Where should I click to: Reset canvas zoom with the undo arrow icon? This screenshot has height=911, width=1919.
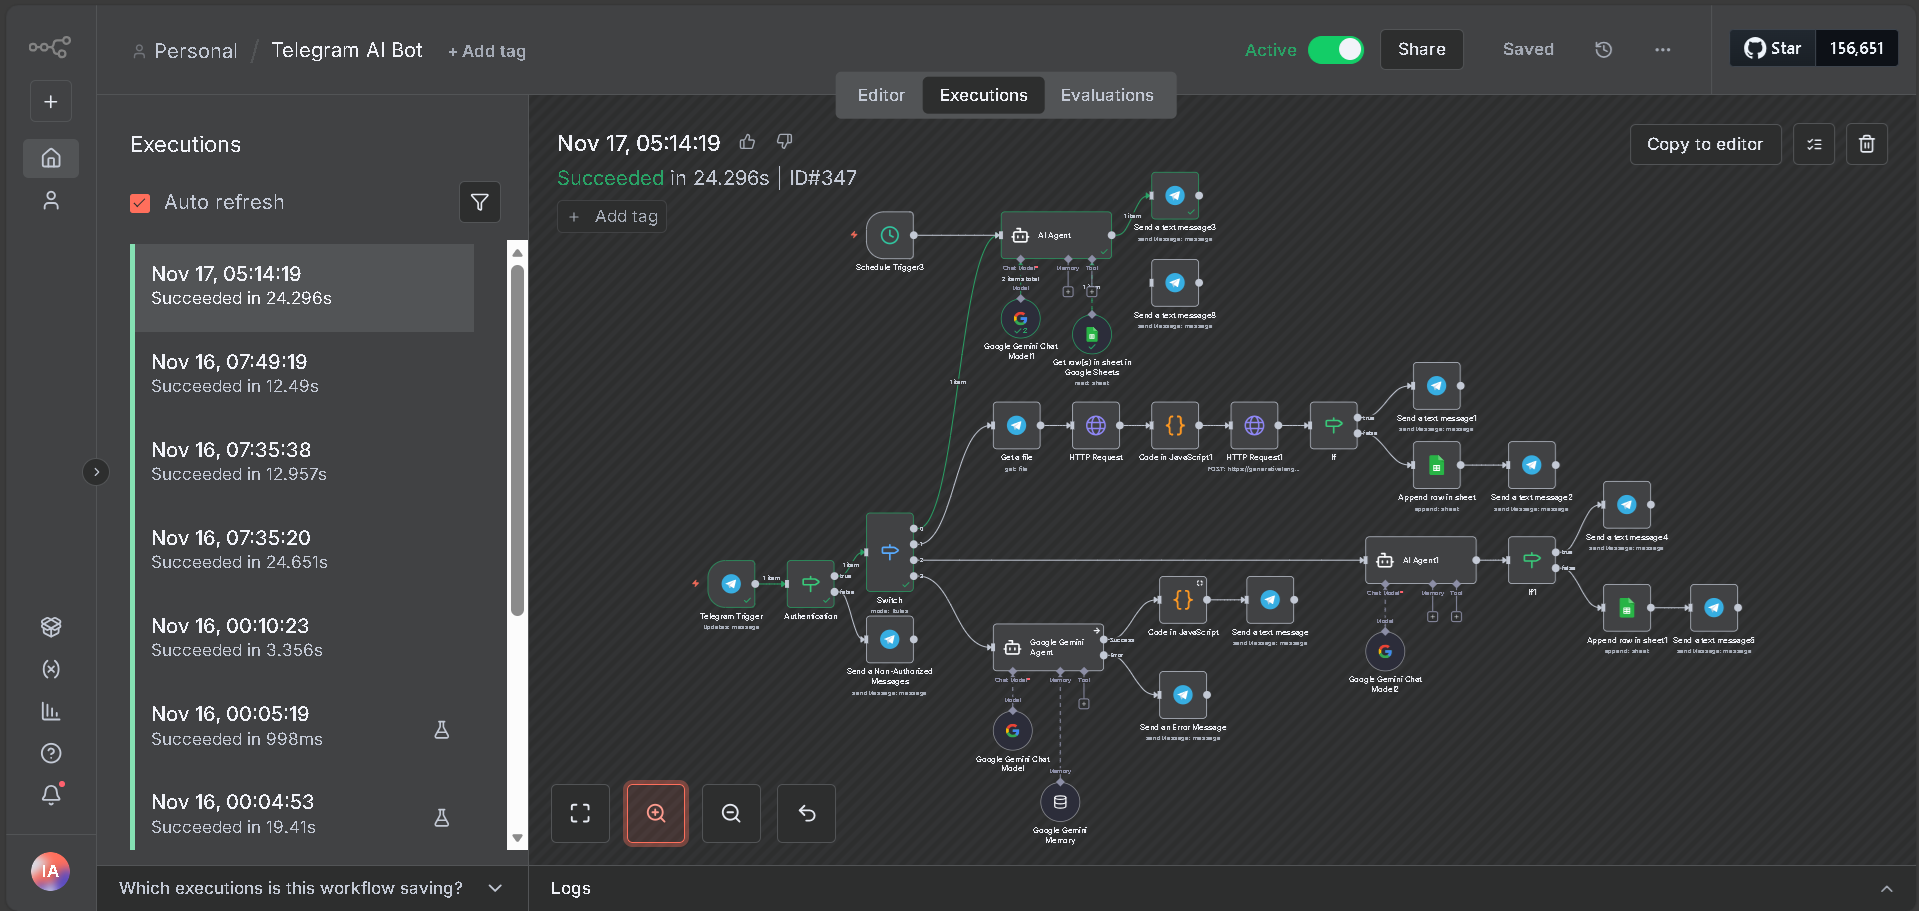tap(806, 813)
